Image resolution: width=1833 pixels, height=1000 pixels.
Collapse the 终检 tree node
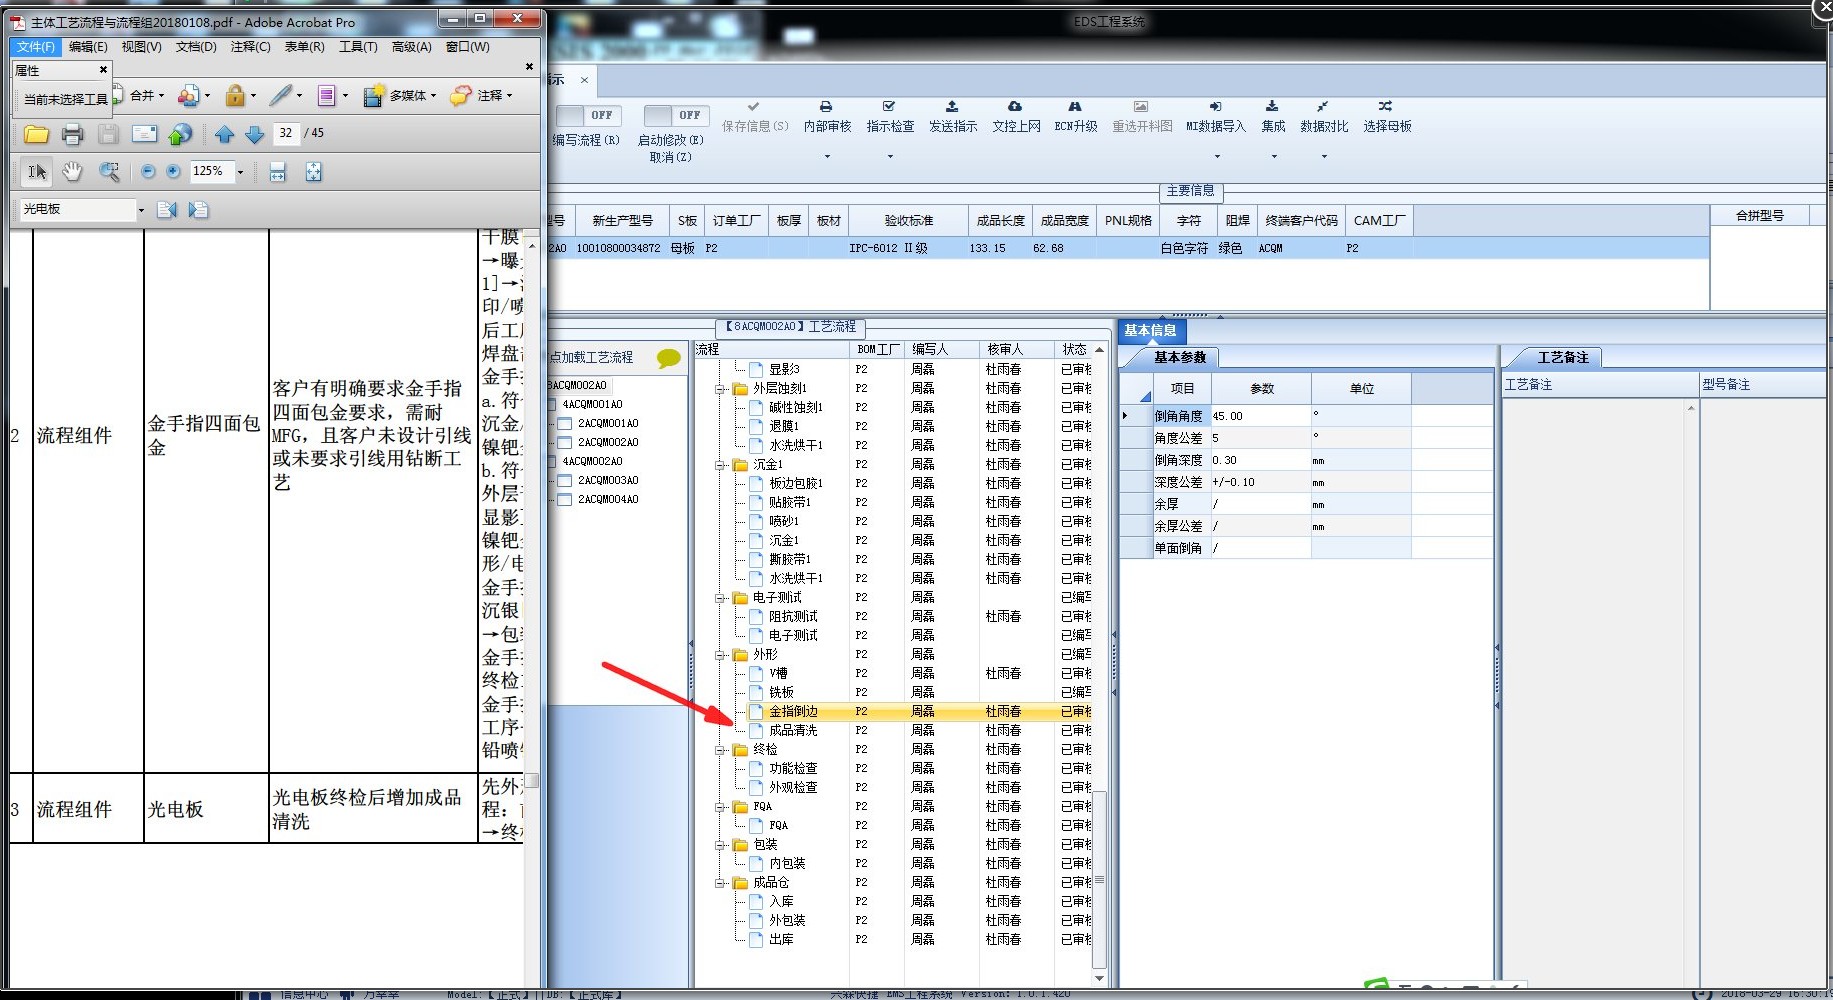720,749
